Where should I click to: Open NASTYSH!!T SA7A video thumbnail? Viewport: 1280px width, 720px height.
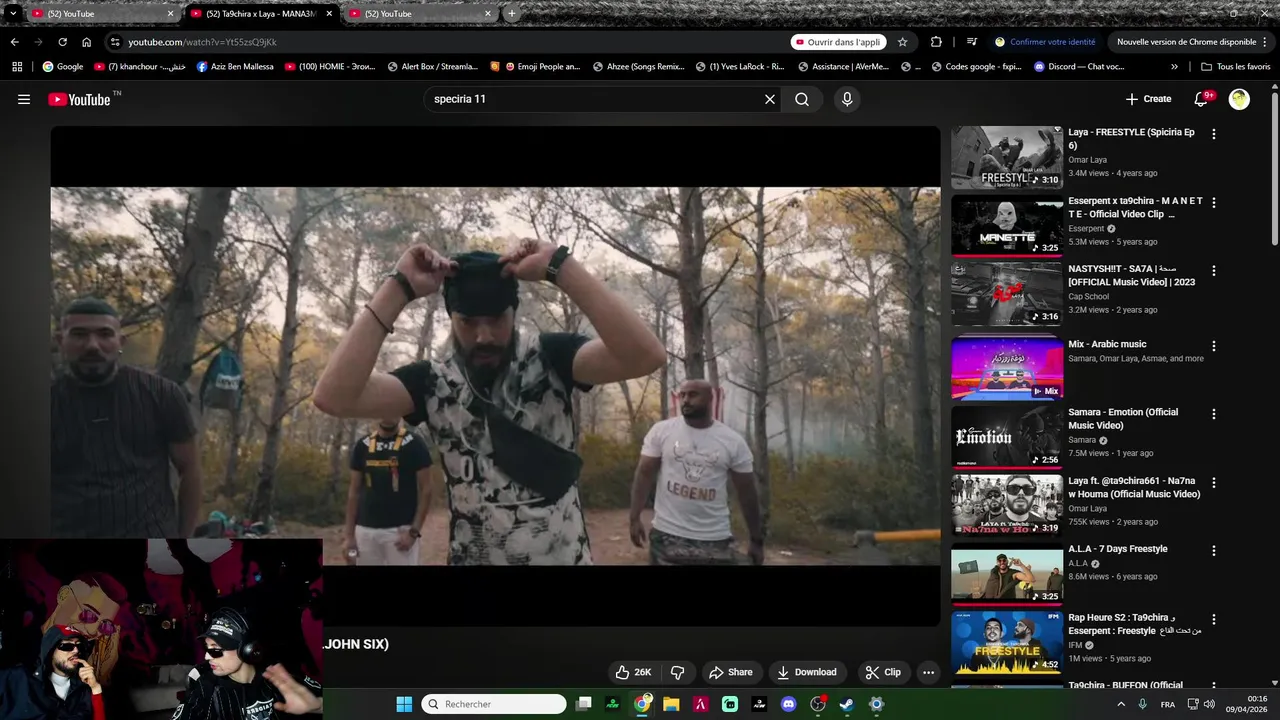point(1007,294)
